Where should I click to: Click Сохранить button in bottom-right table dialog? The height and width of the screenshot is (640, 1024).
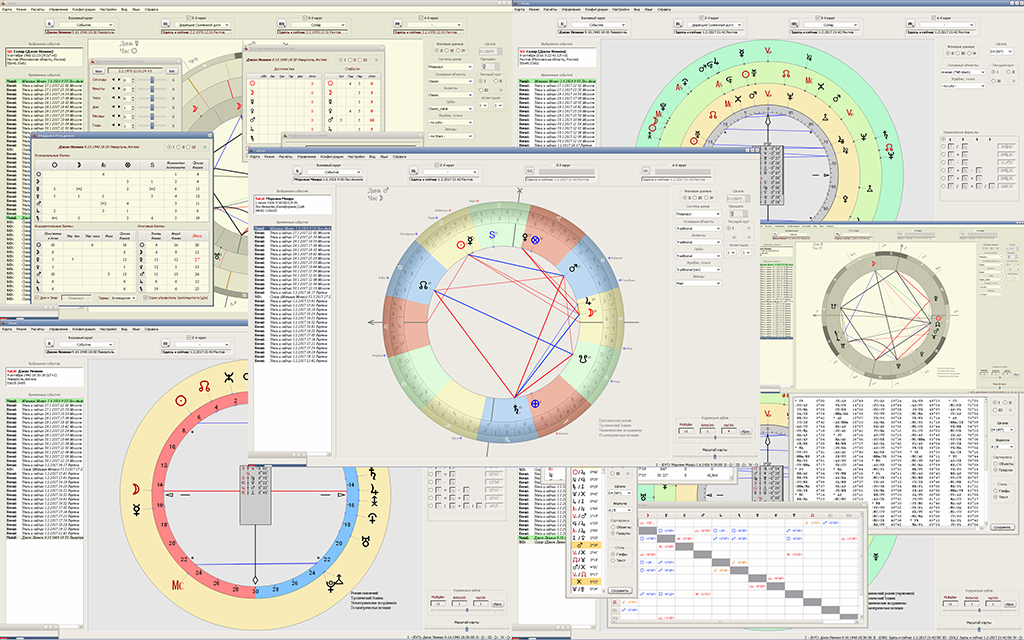point(1002,526)
